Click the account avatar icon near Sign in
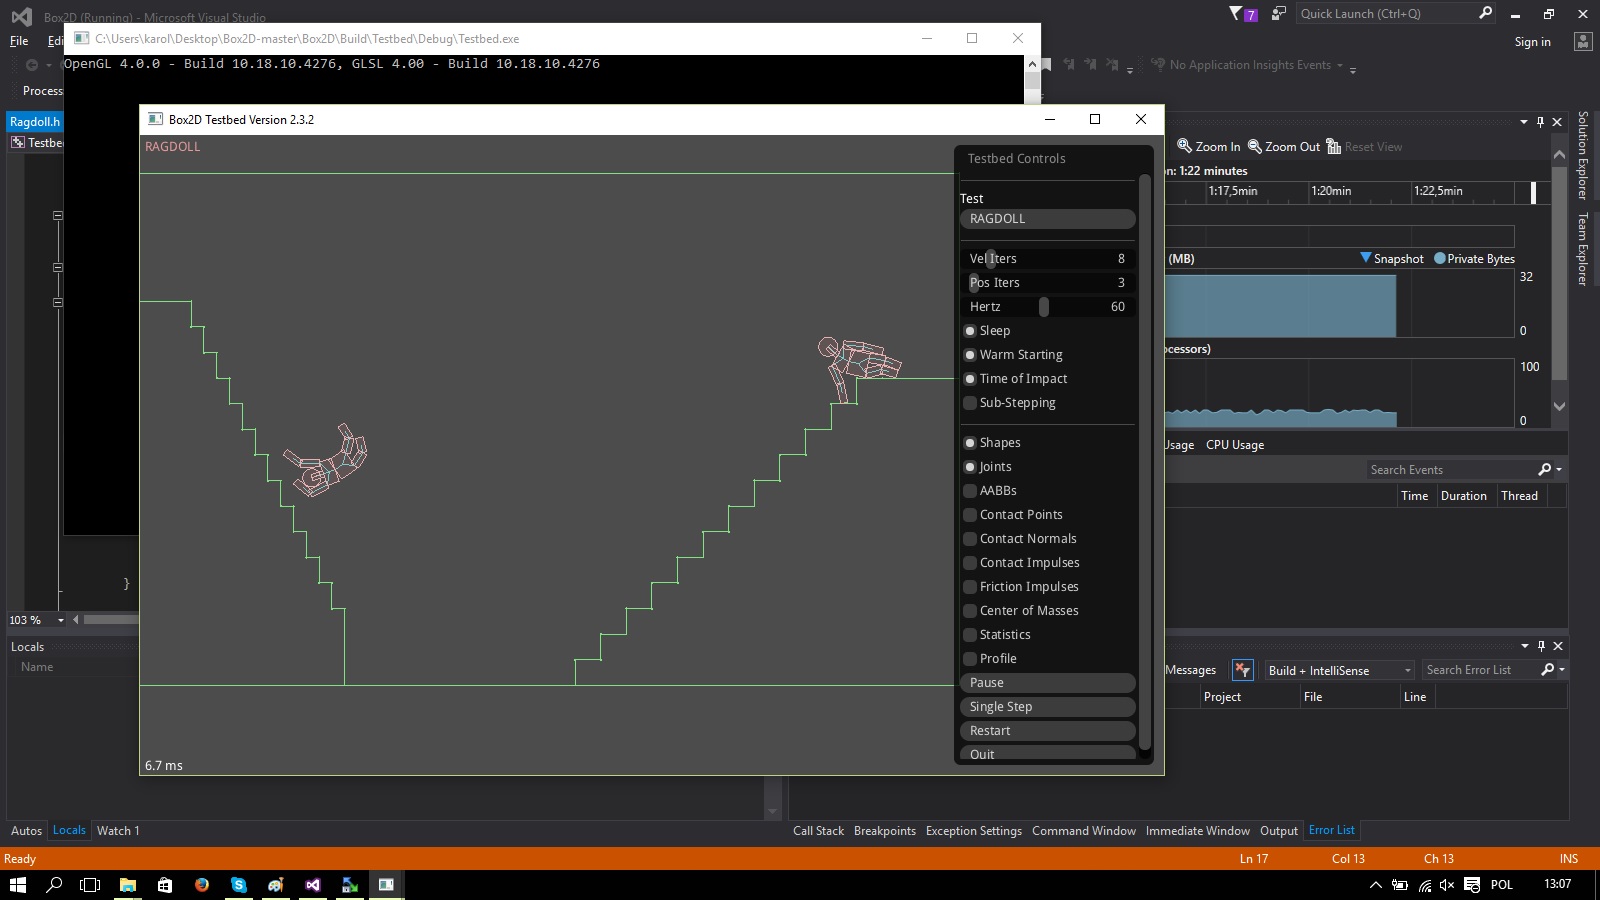The height and width of the screenshot is (900, 1600). point(1582,41)
